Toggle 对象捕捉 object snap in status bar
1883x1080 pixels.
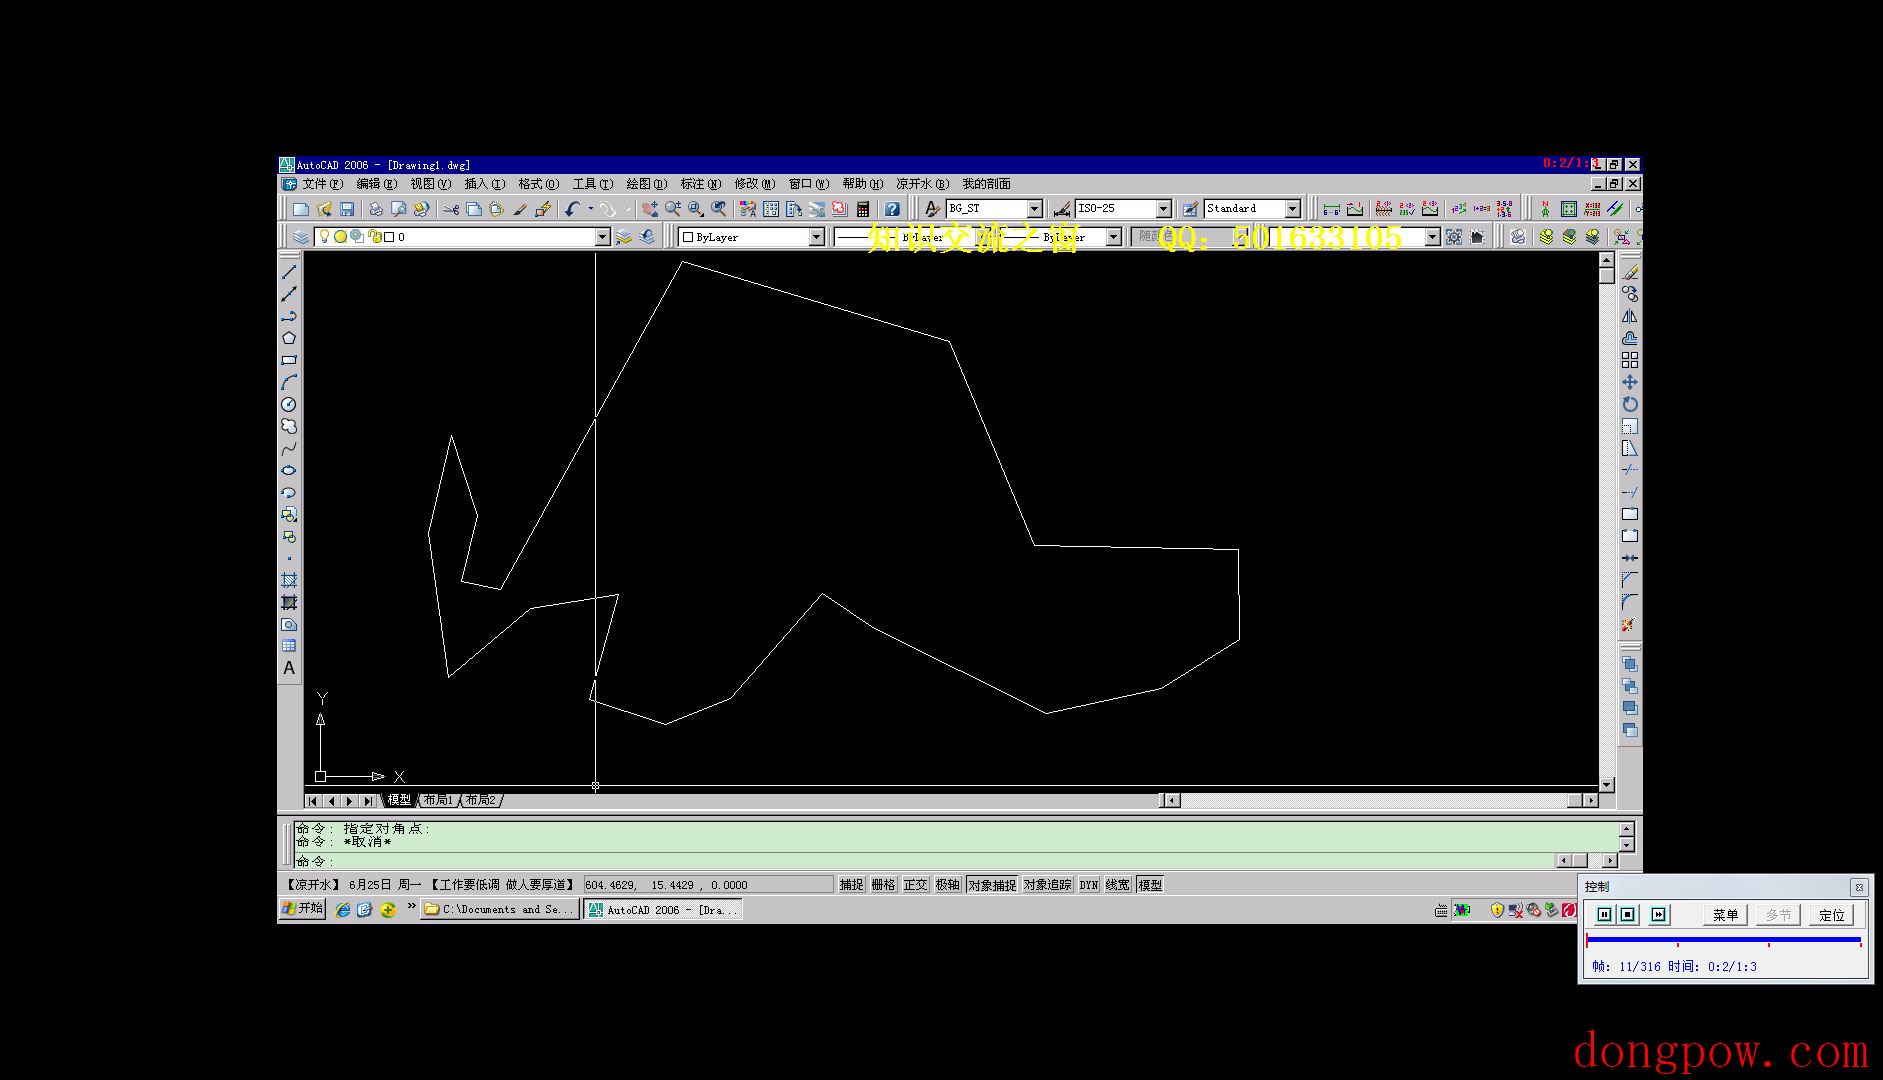point(991,885)
